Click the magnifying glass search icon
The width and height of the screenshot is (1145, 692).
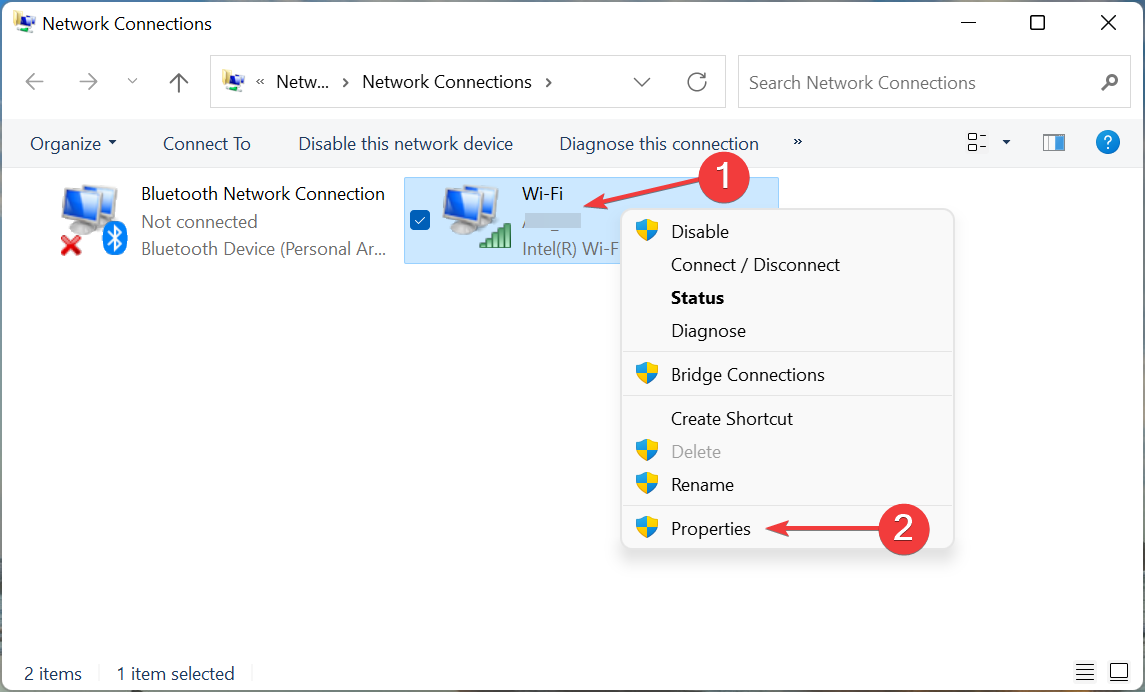(x=1110, y=82)
